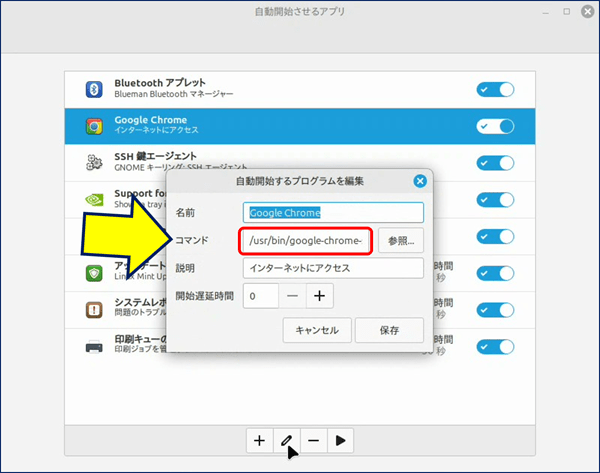Toggle the SSH key agent autostart switch

(495, 163)
